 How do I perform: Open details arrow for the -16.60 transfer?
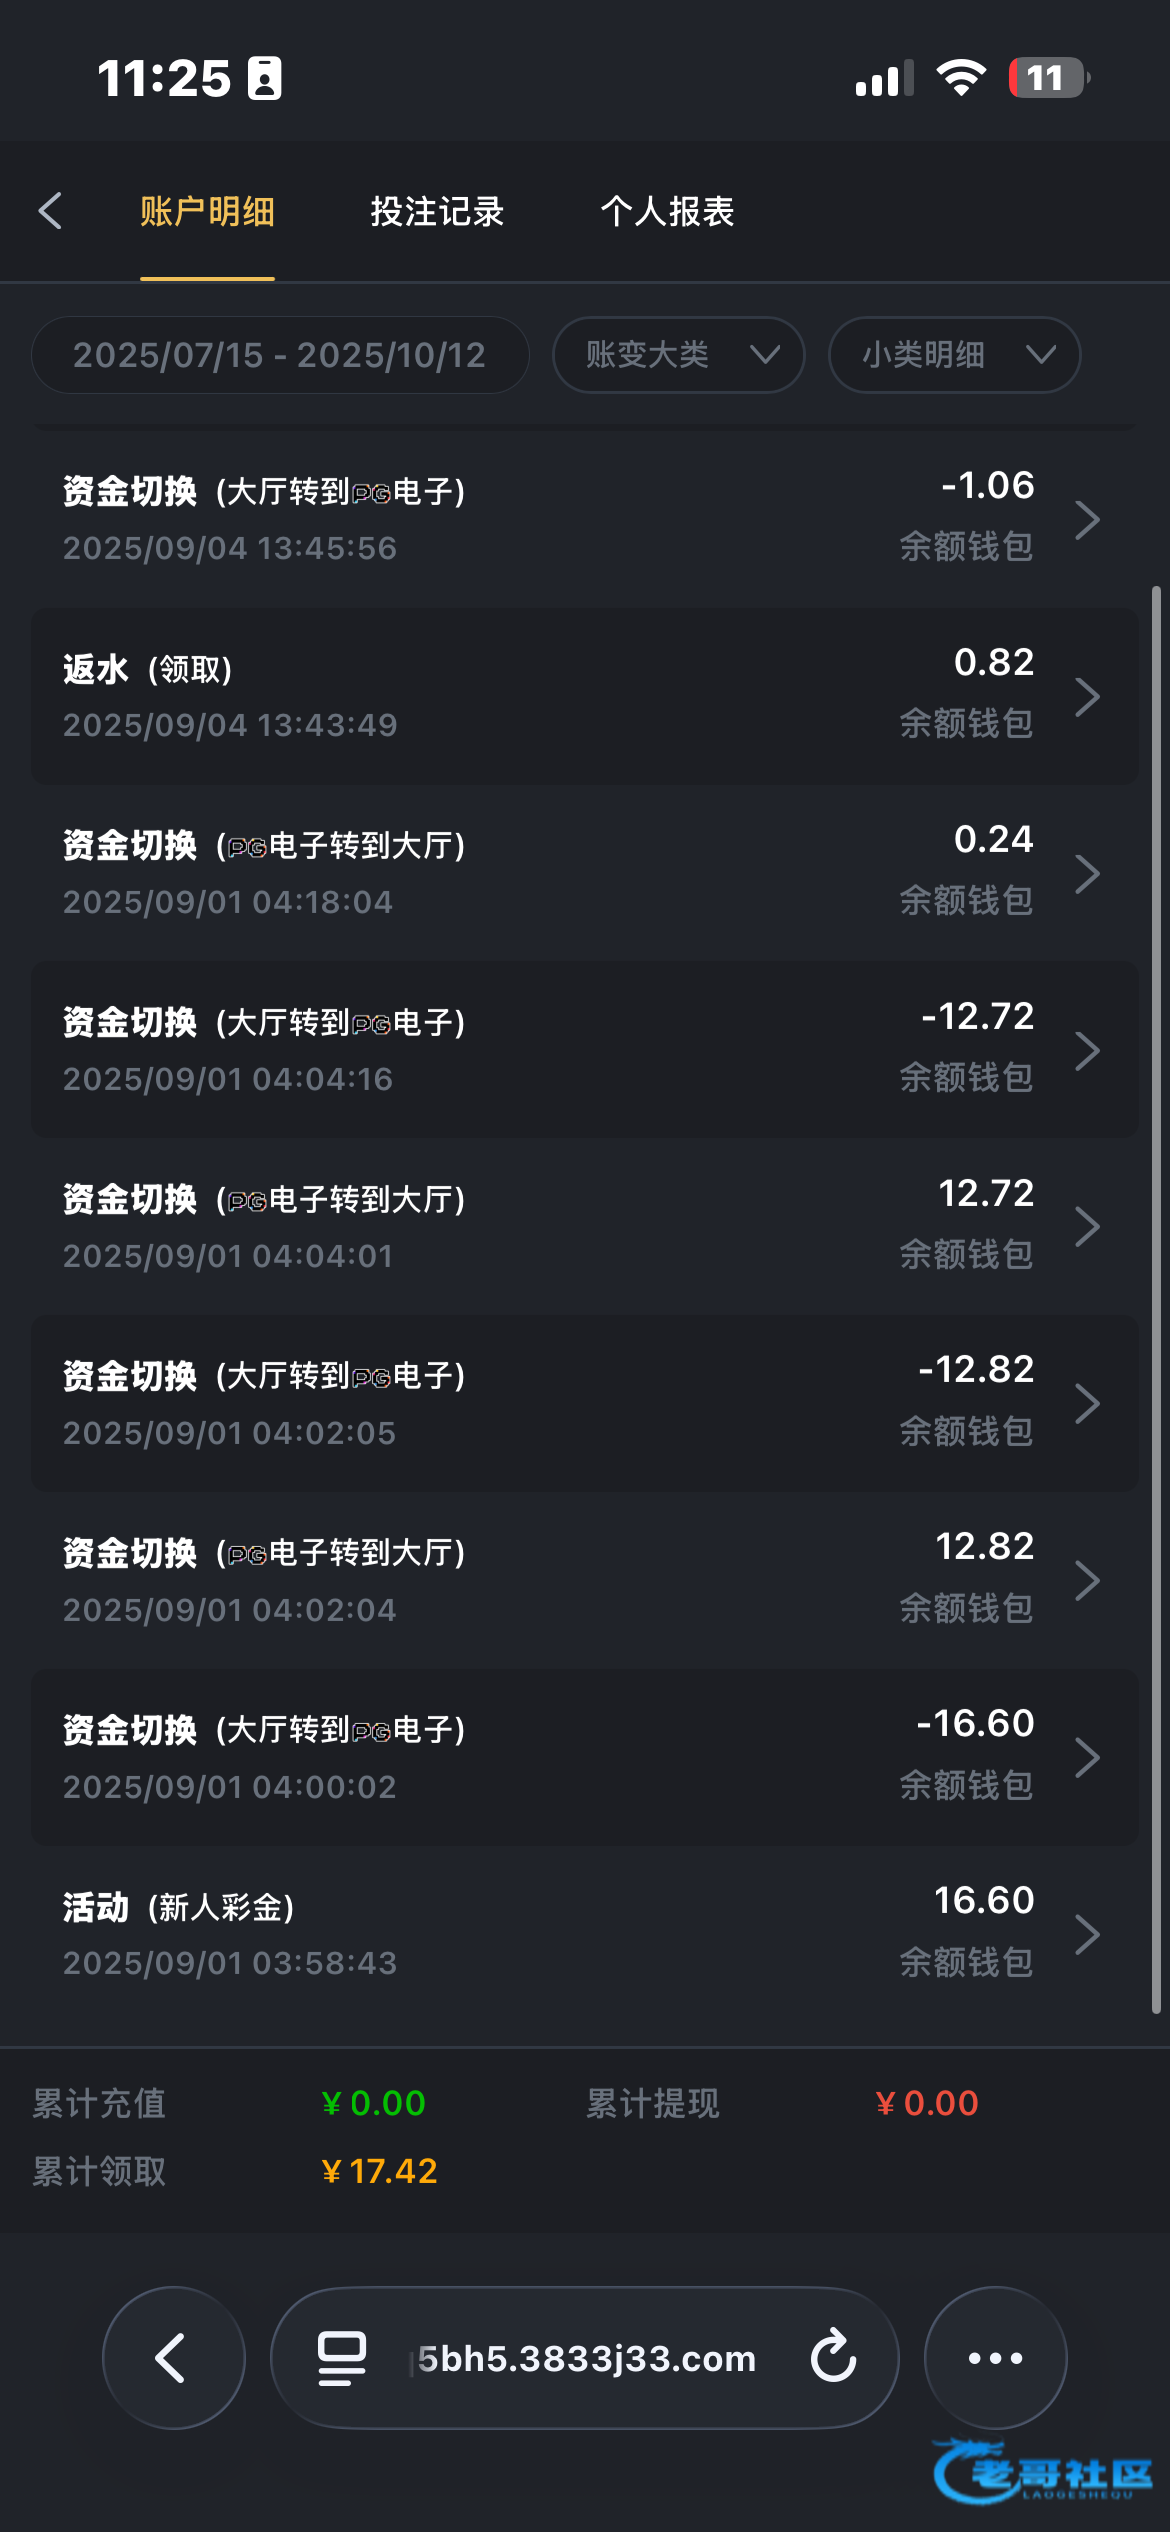pyautogui.click(x=1087, y=1757)
